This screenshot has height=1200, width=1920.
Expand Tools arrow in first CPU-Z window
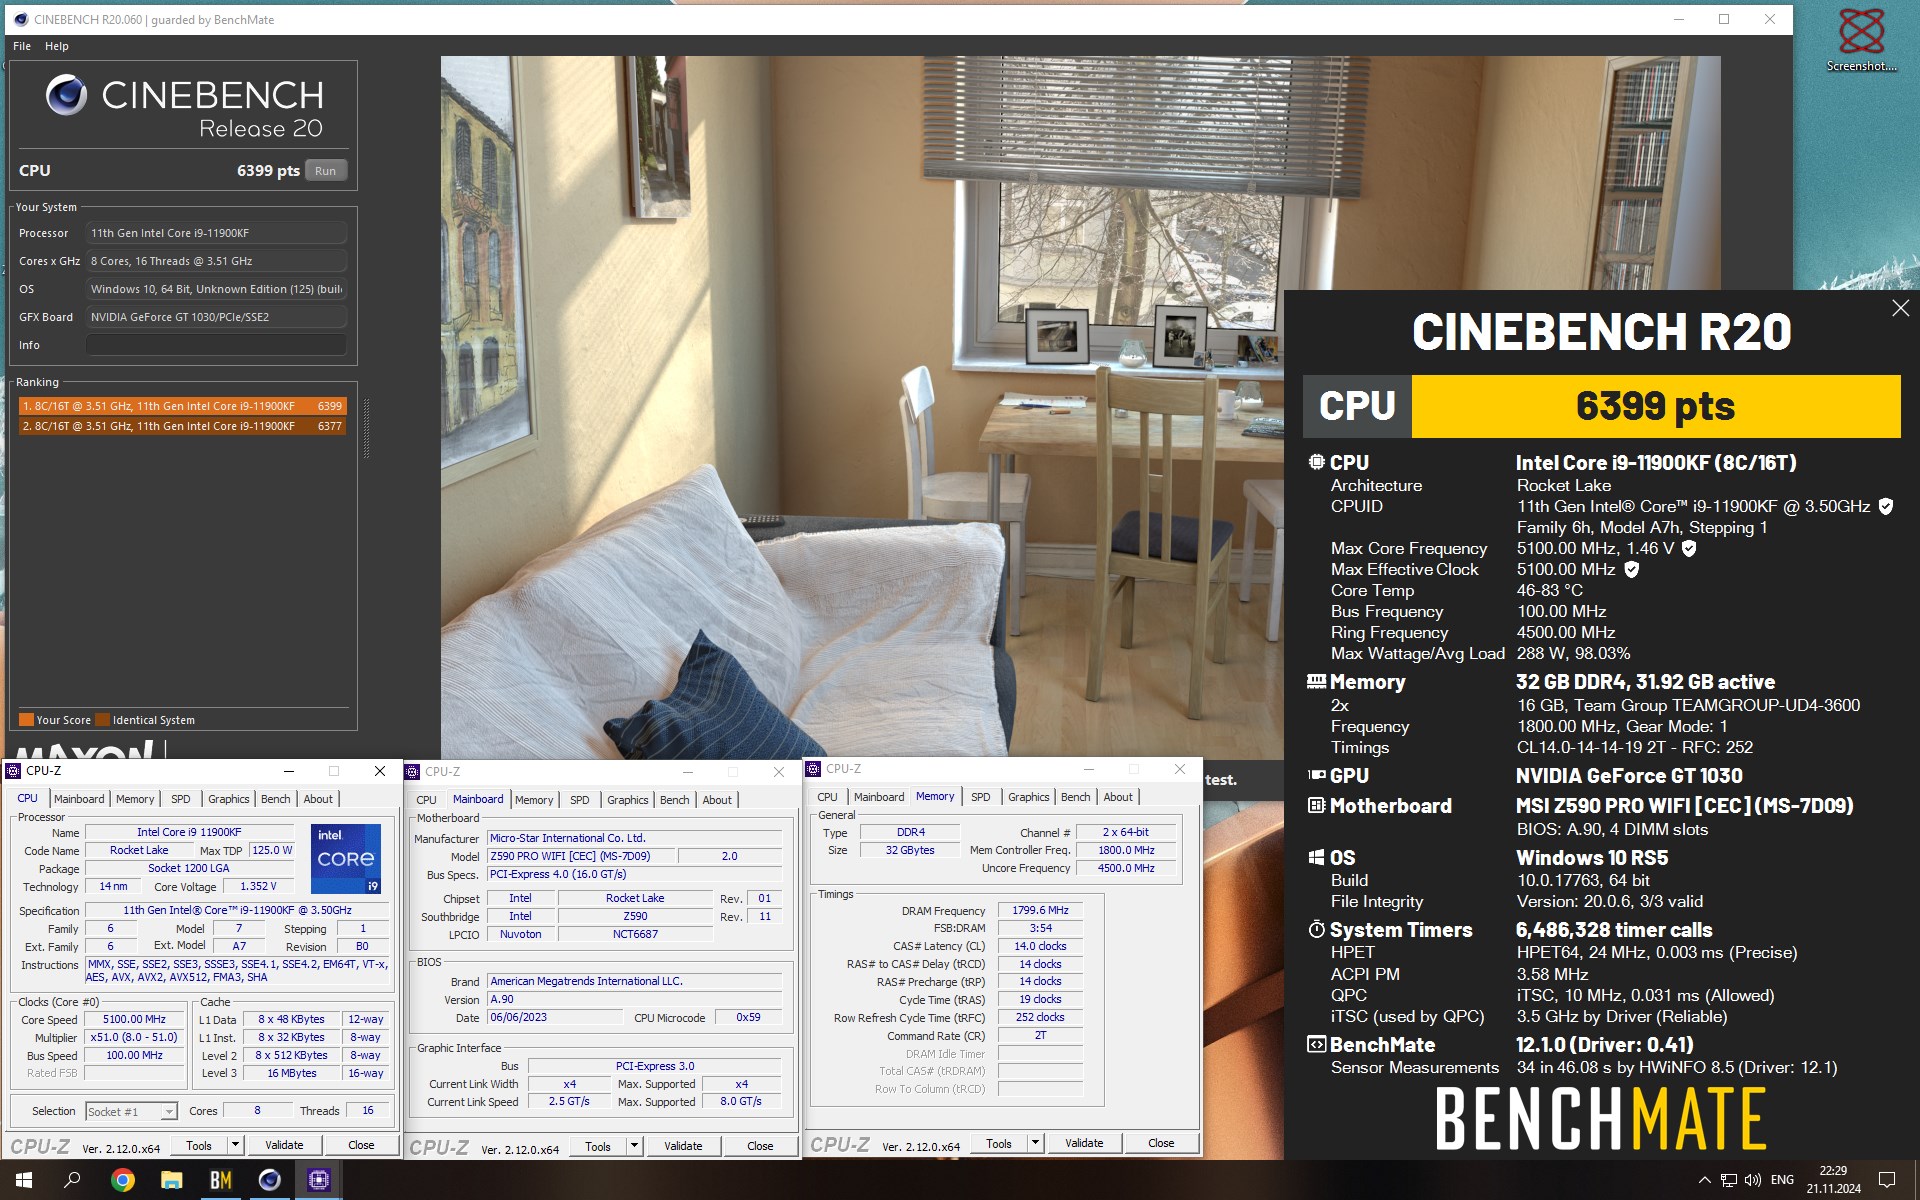point(235,1145)
